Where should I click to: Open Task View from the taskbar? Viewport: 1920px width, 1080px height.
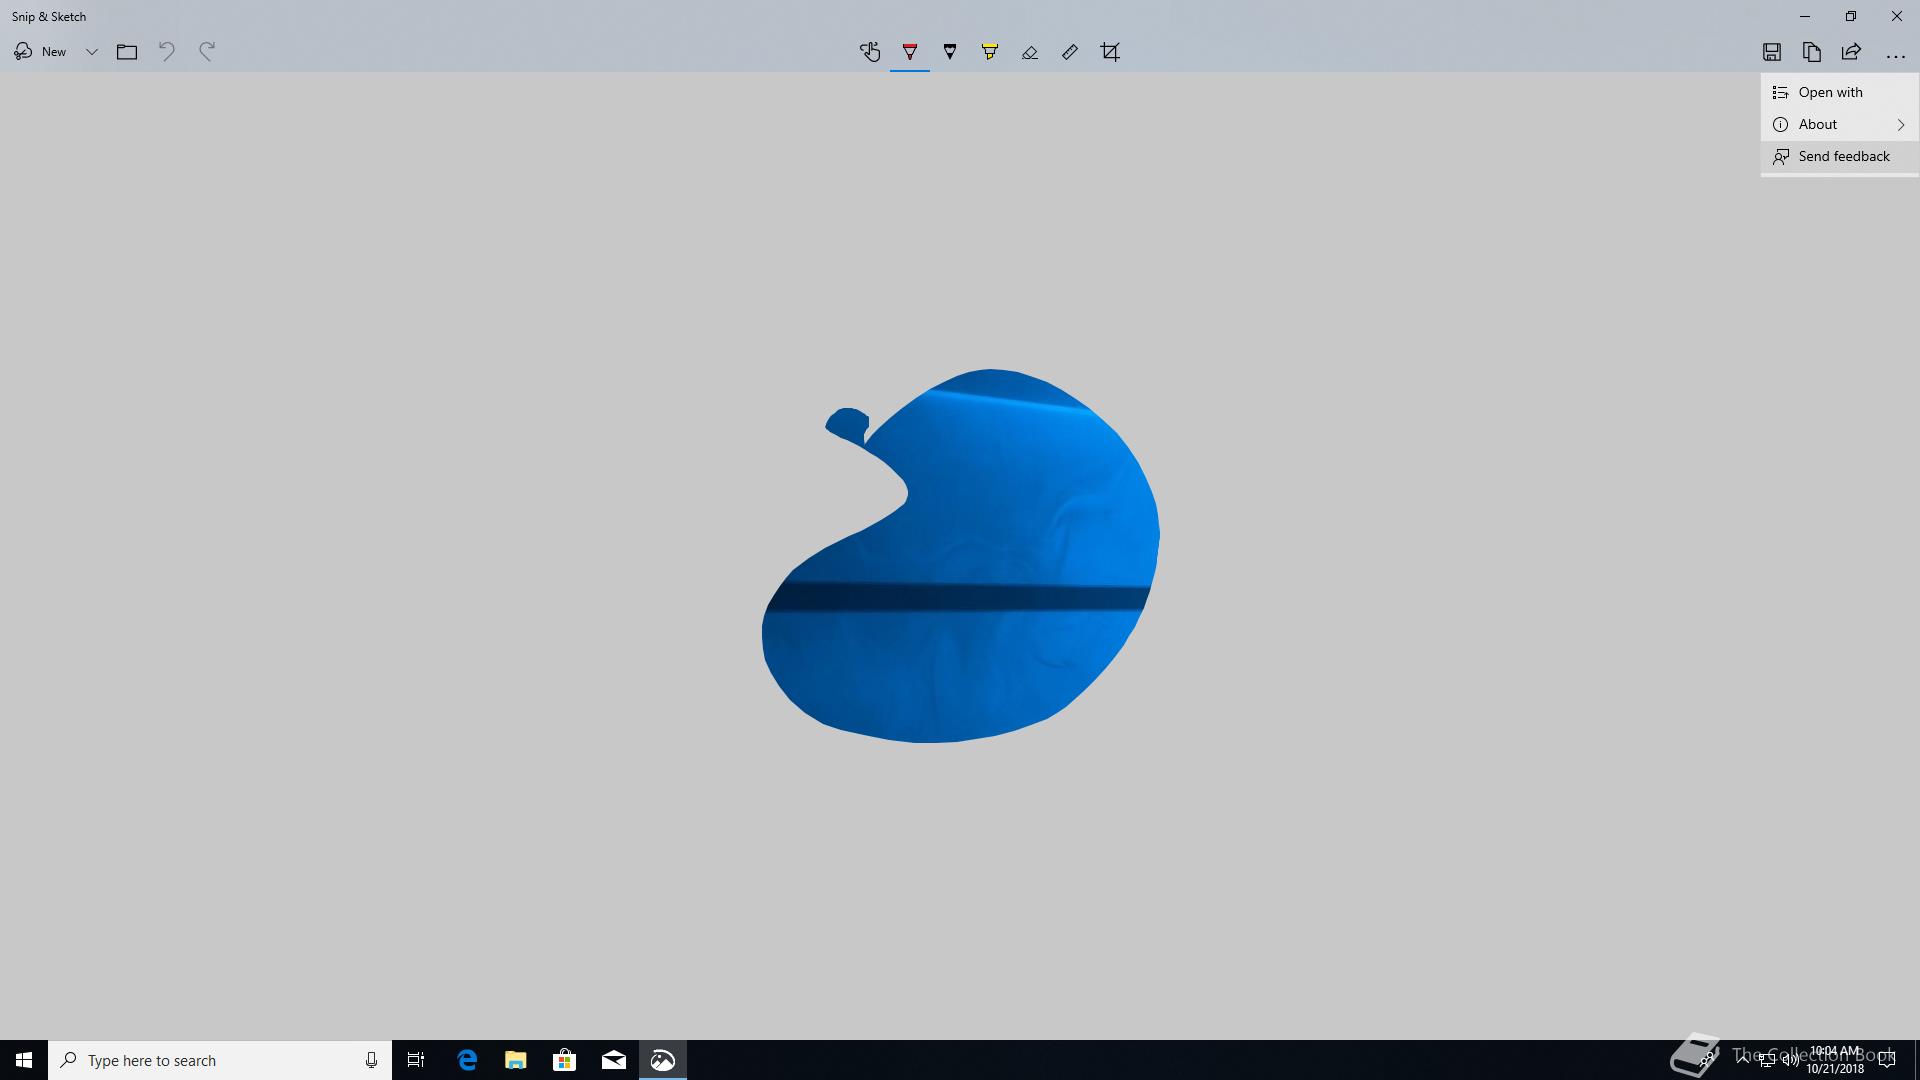416,1060
